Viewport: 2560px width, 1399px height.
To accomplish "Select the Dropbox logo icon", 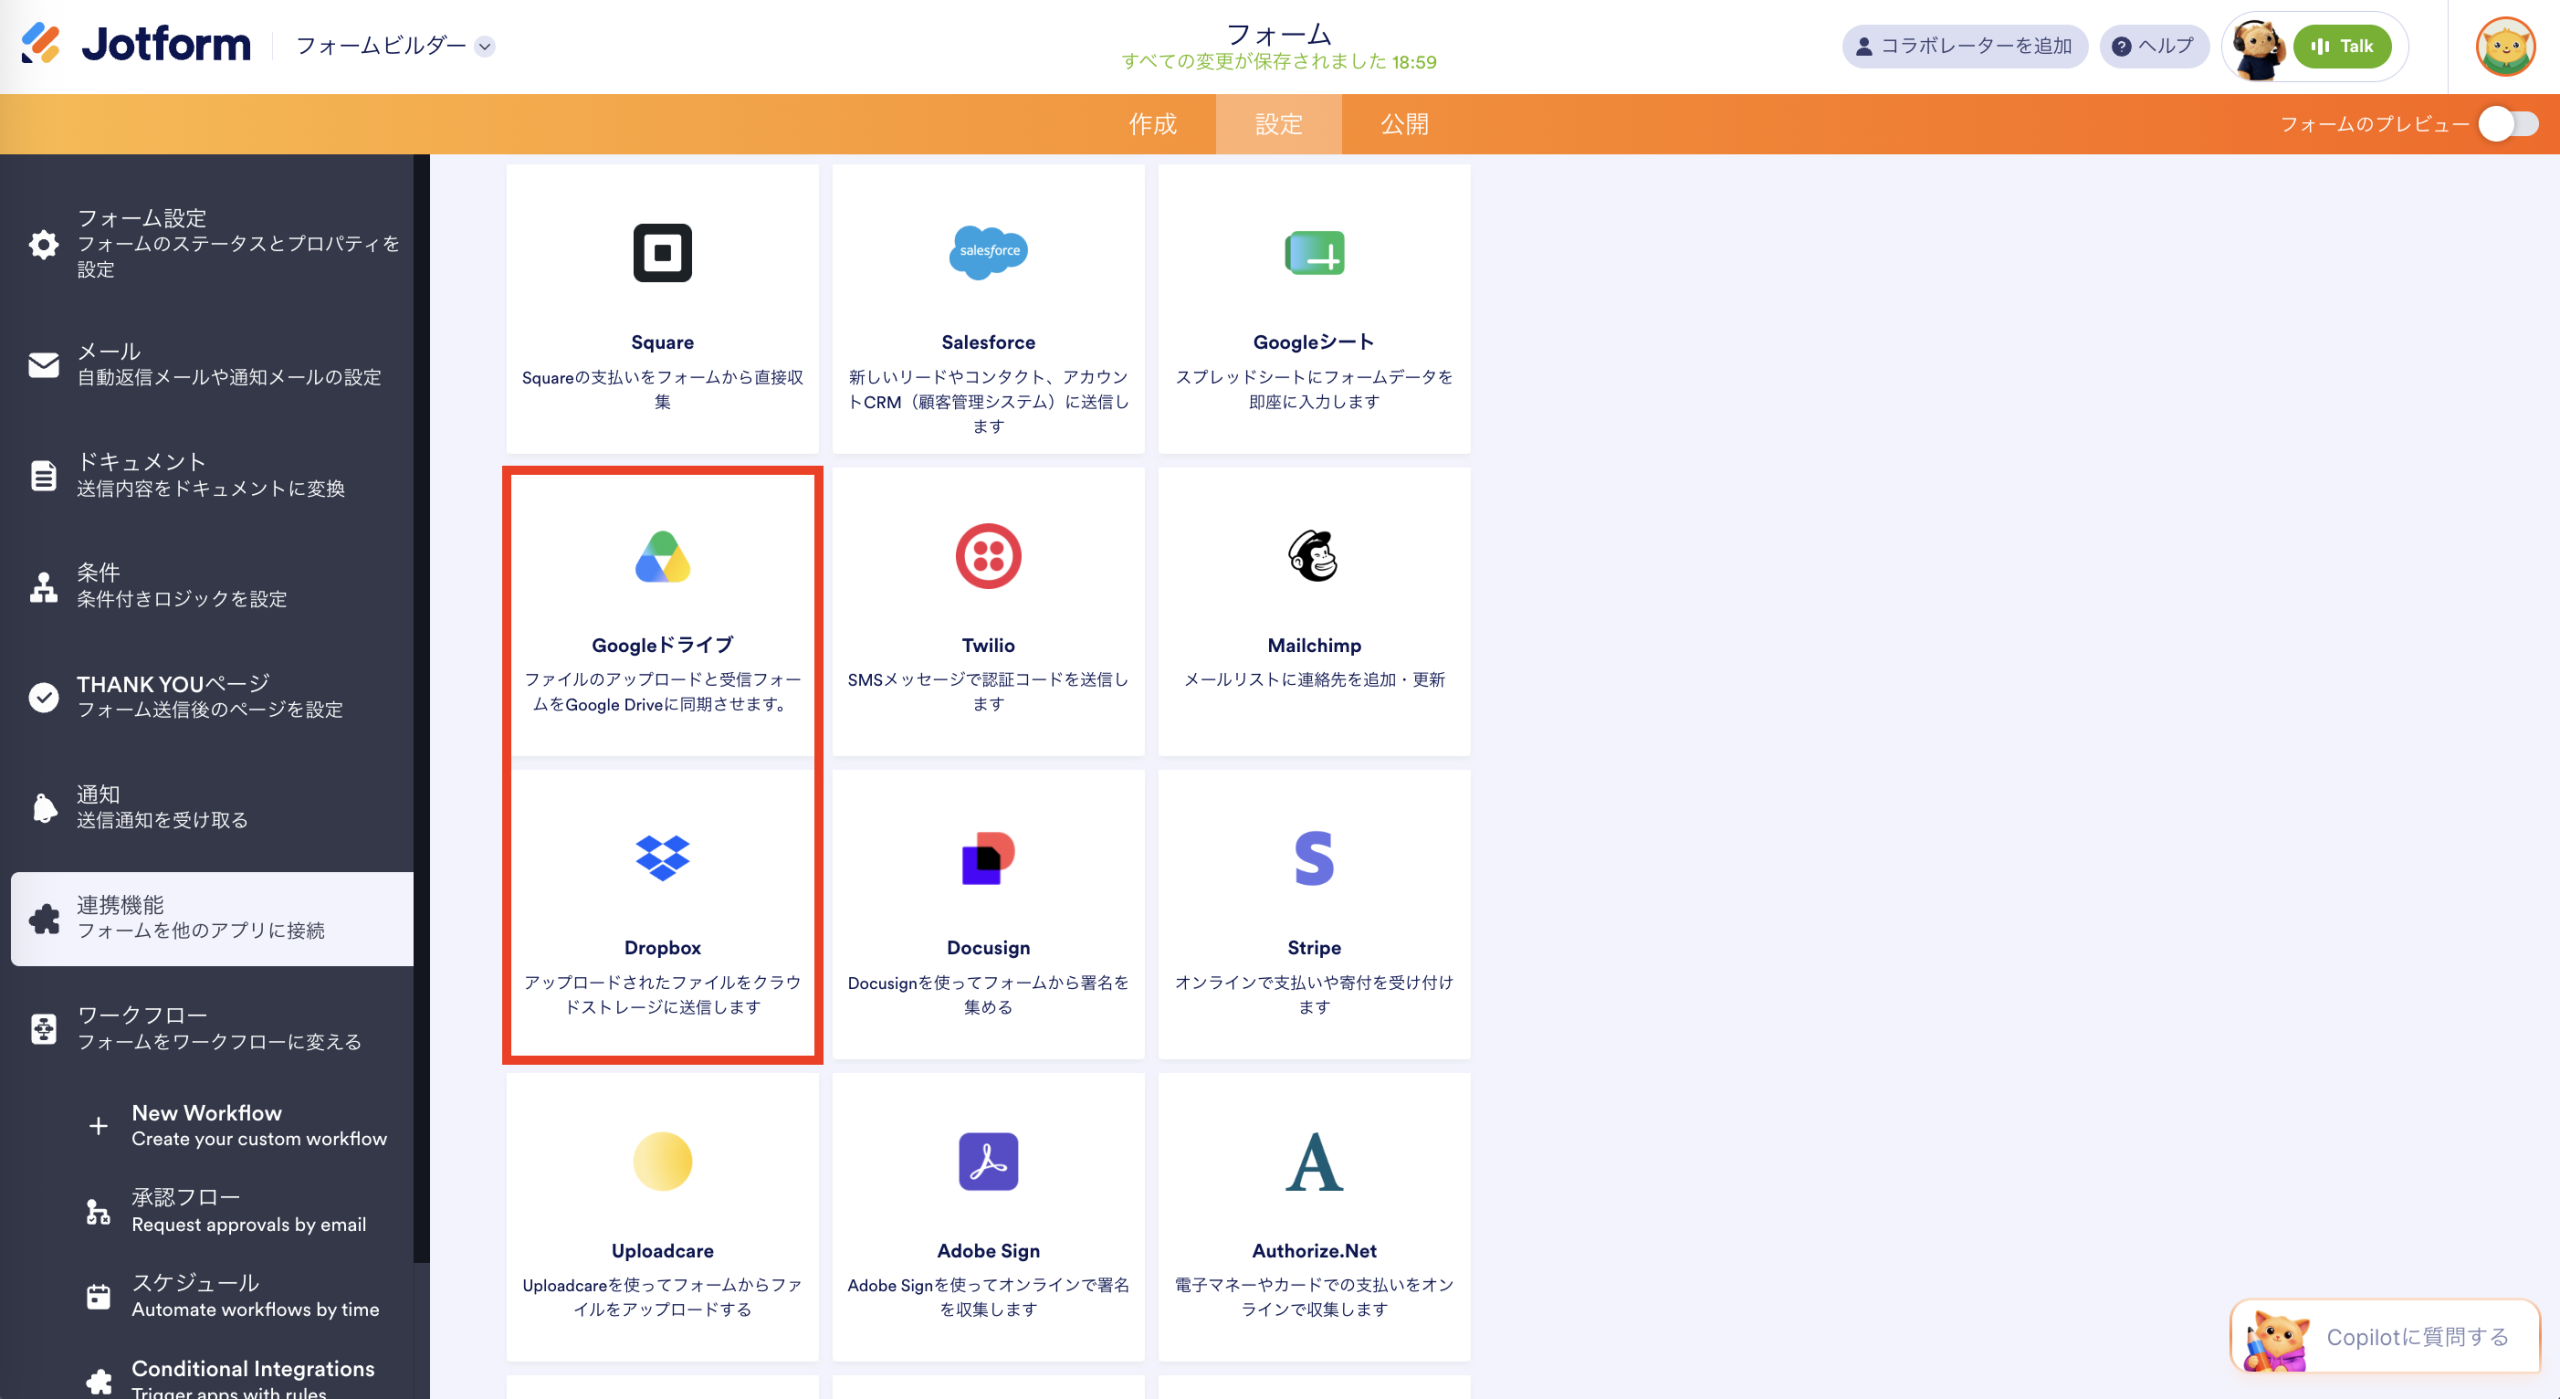I will pyautogui.click(x=662, y=858).
